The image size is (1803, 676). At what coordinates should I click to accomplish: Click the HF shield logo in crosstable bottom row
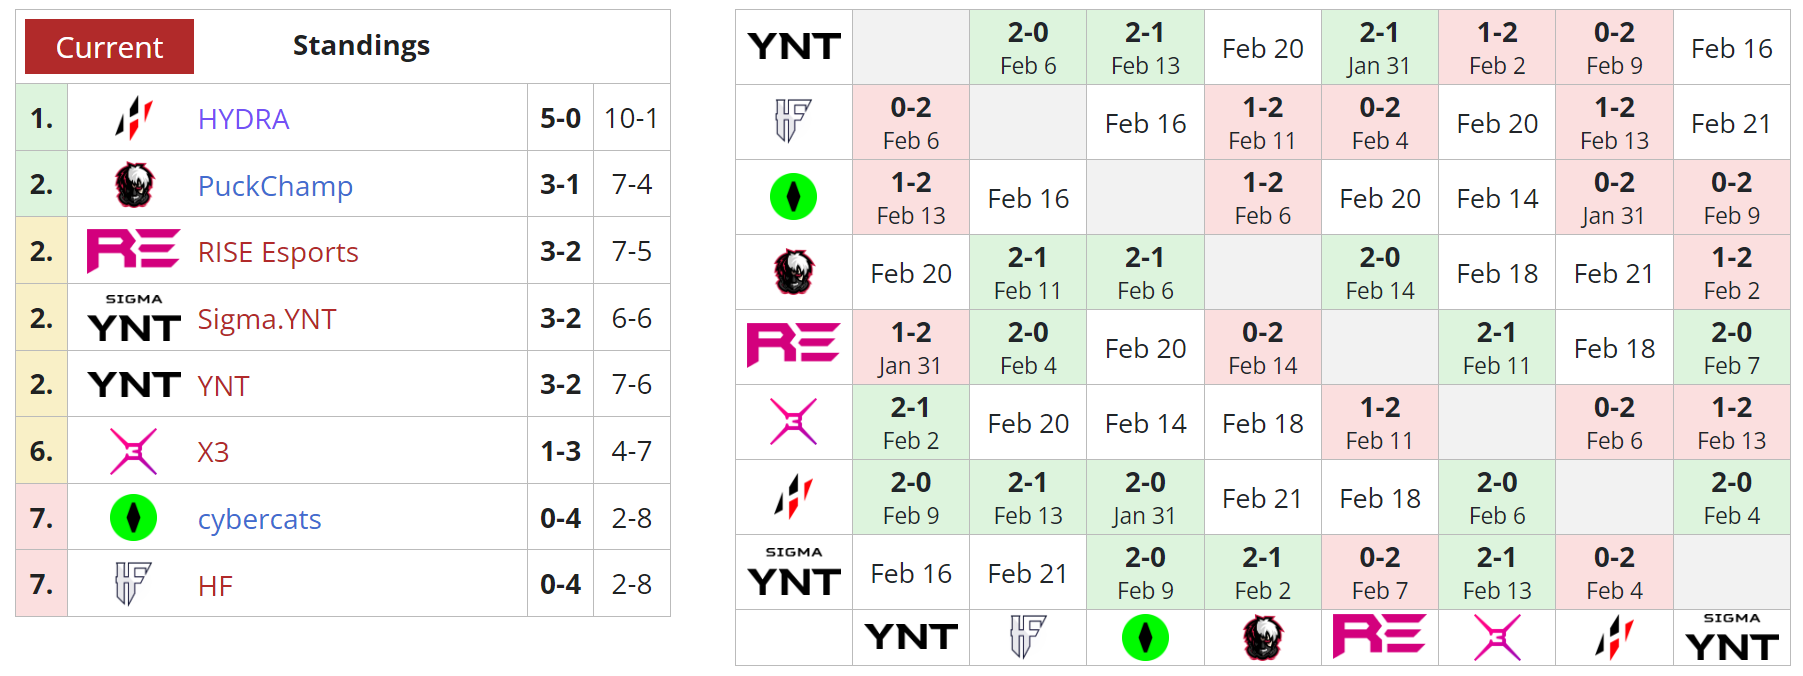(1027, 637)
